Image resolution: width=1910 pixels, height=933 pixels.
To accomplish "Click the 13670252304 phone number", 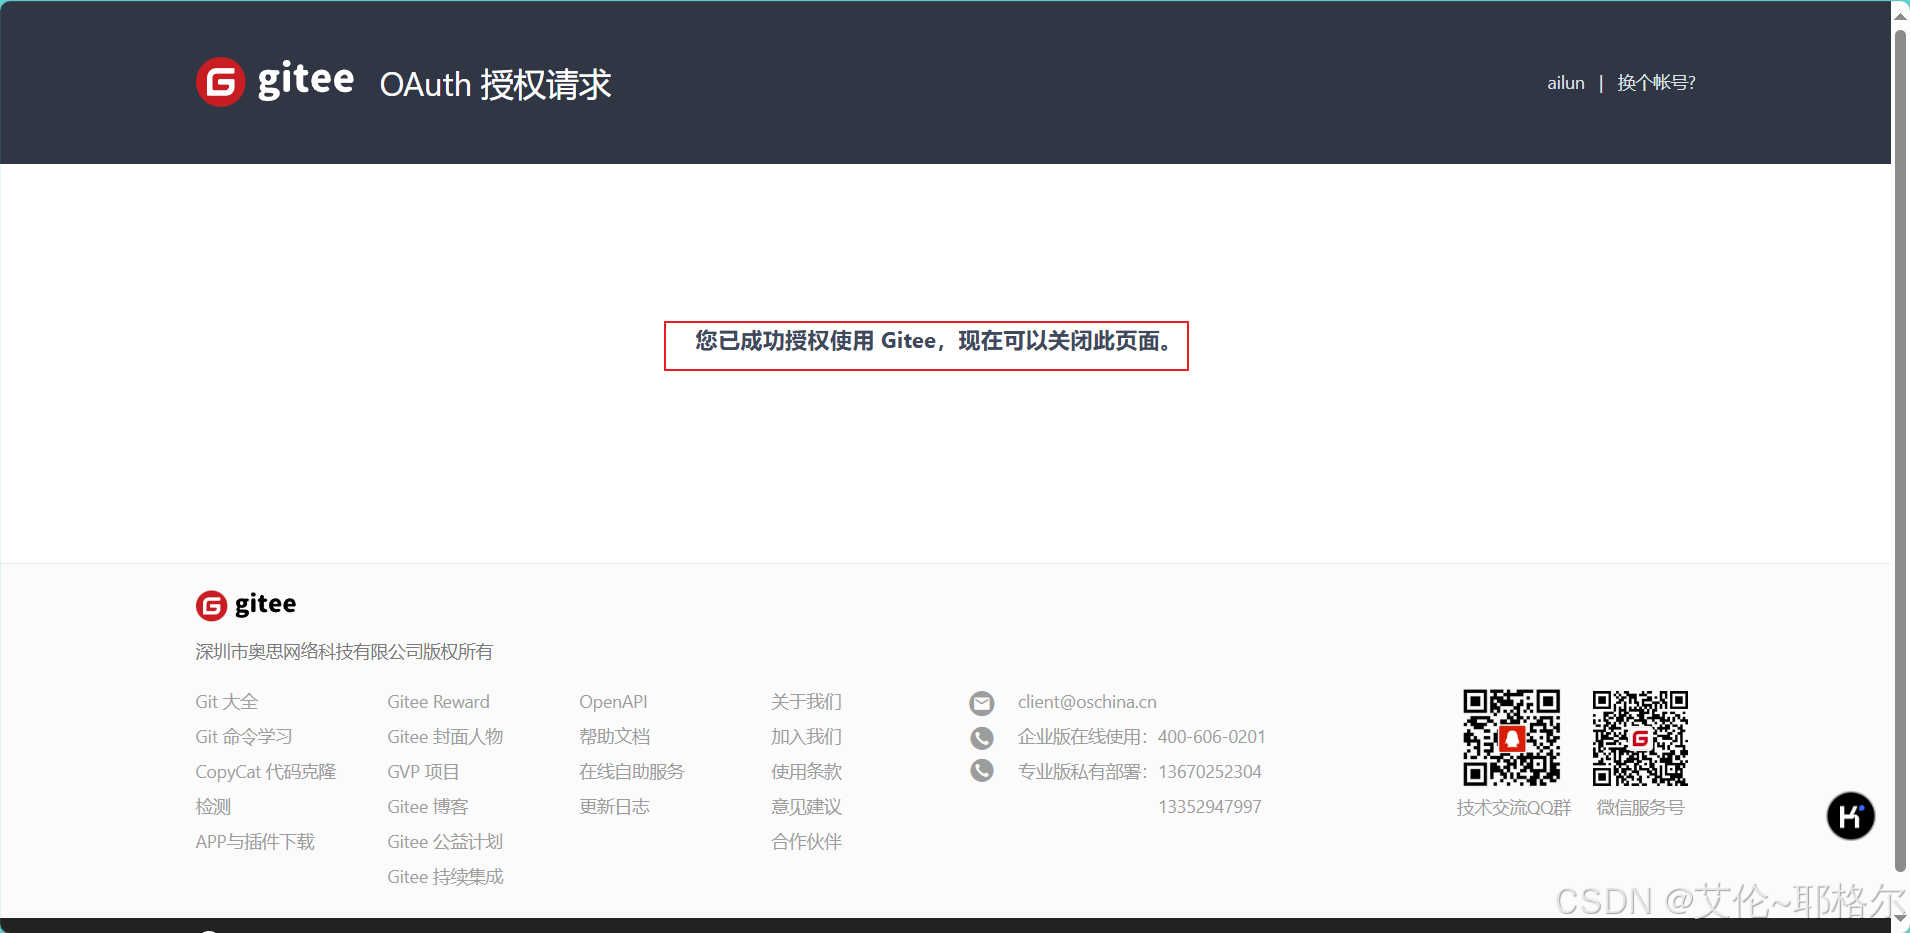I will (x=1210, y=772).
